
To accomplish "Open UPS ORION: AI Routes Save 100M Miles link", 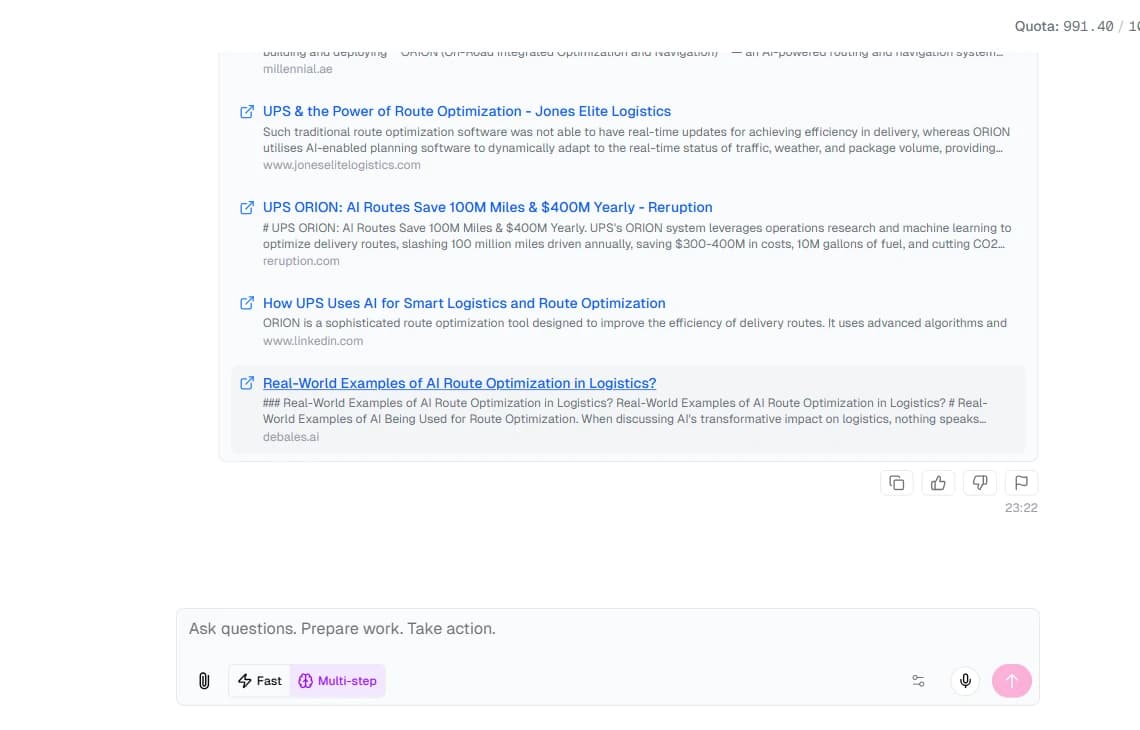I will 487,207.
